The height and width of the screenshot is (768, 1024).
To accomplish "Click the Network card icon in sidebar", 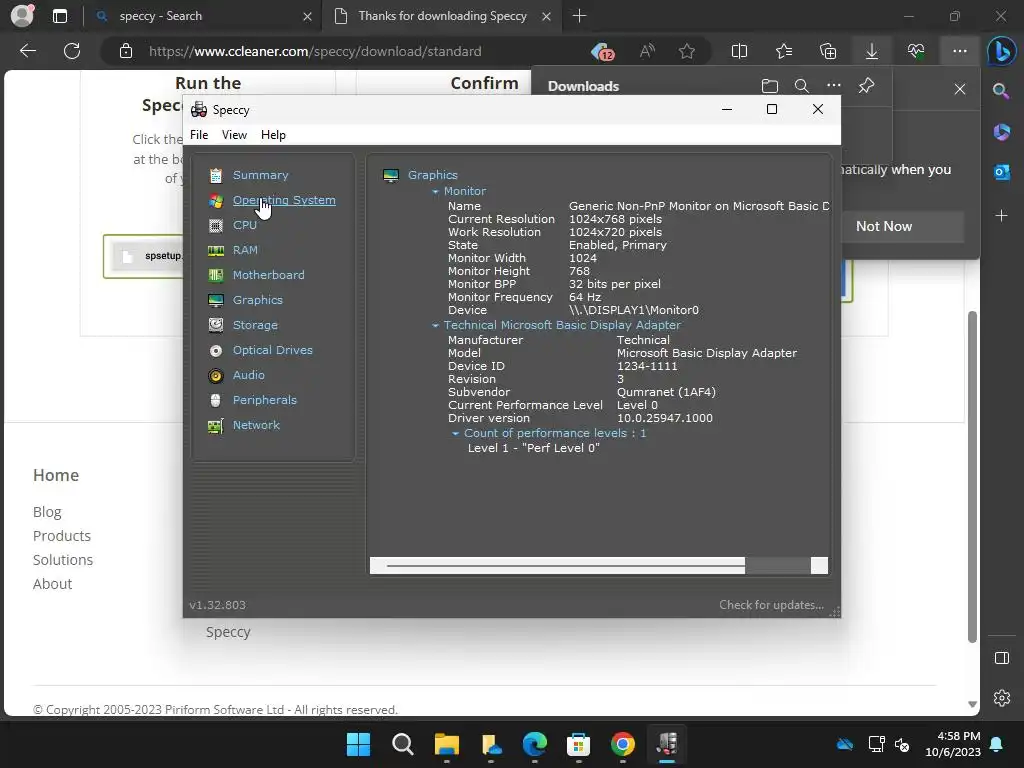I will click(x=216, y=426).
